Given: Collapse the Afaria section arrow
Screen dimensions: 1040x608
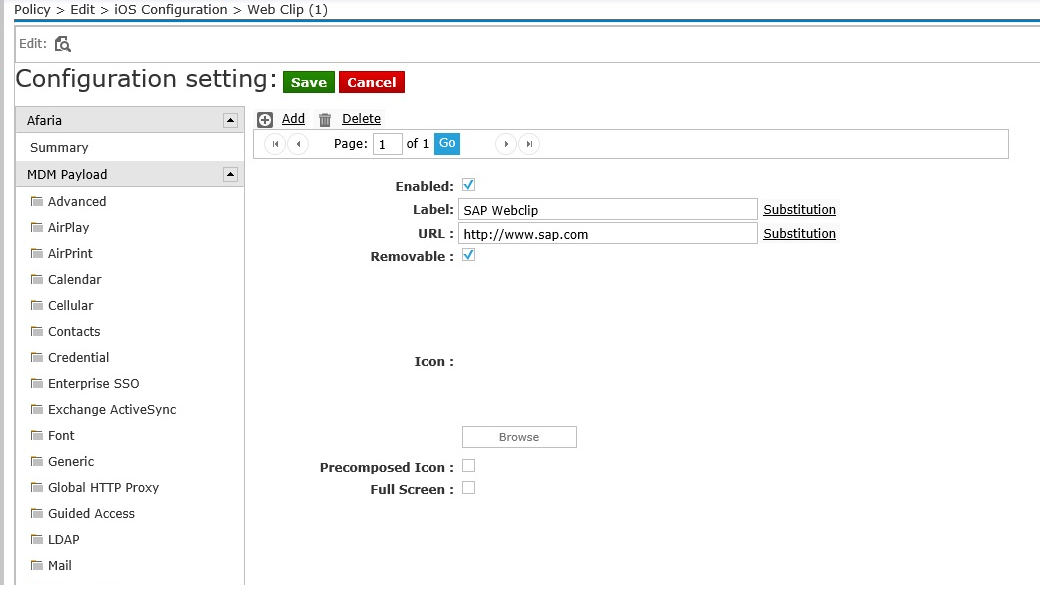Looking at the screenshot, I should [x=230, y=120].
